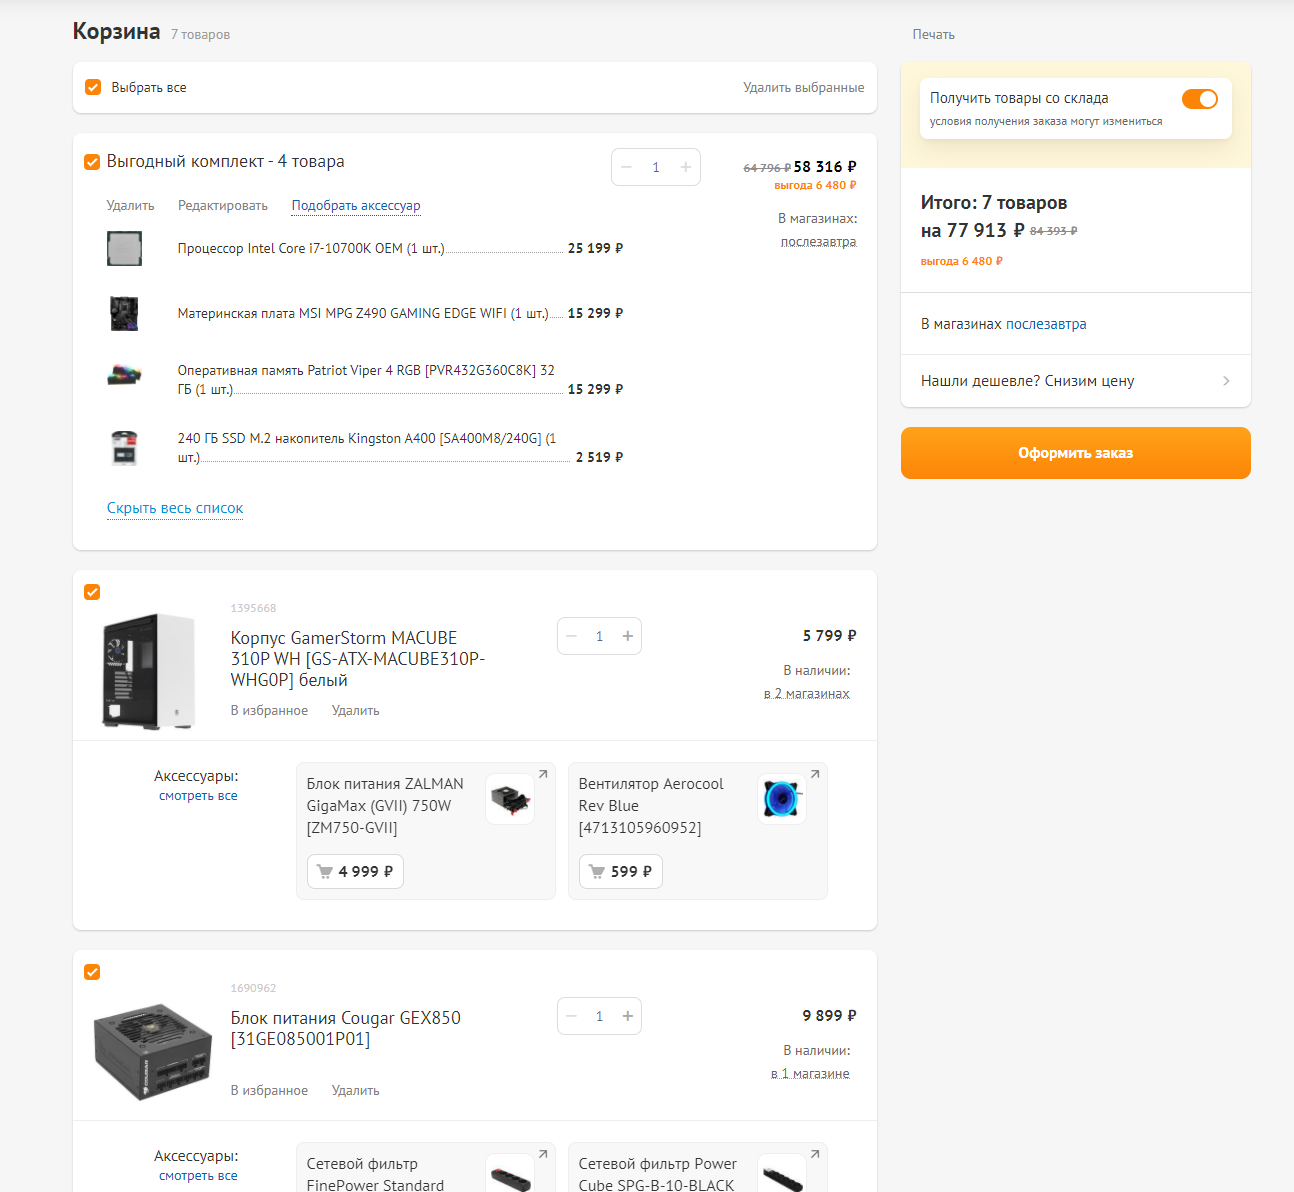Add ZALMAN GigaMax 750W to cart
Image resolution: width=1294 pixels, height=1192 pixels.
[x=355, y=872]
